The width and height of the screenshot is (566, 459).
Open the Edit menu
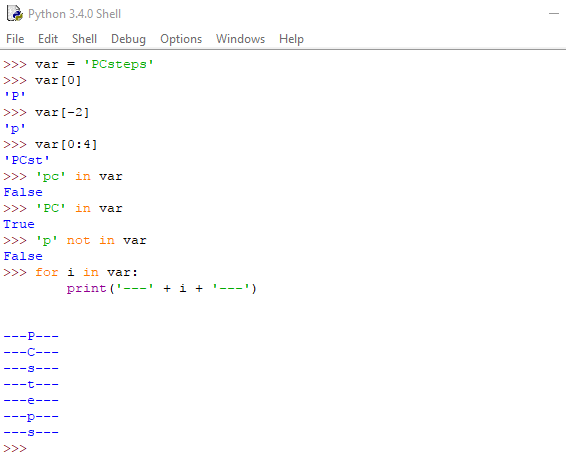coord(48,39)
